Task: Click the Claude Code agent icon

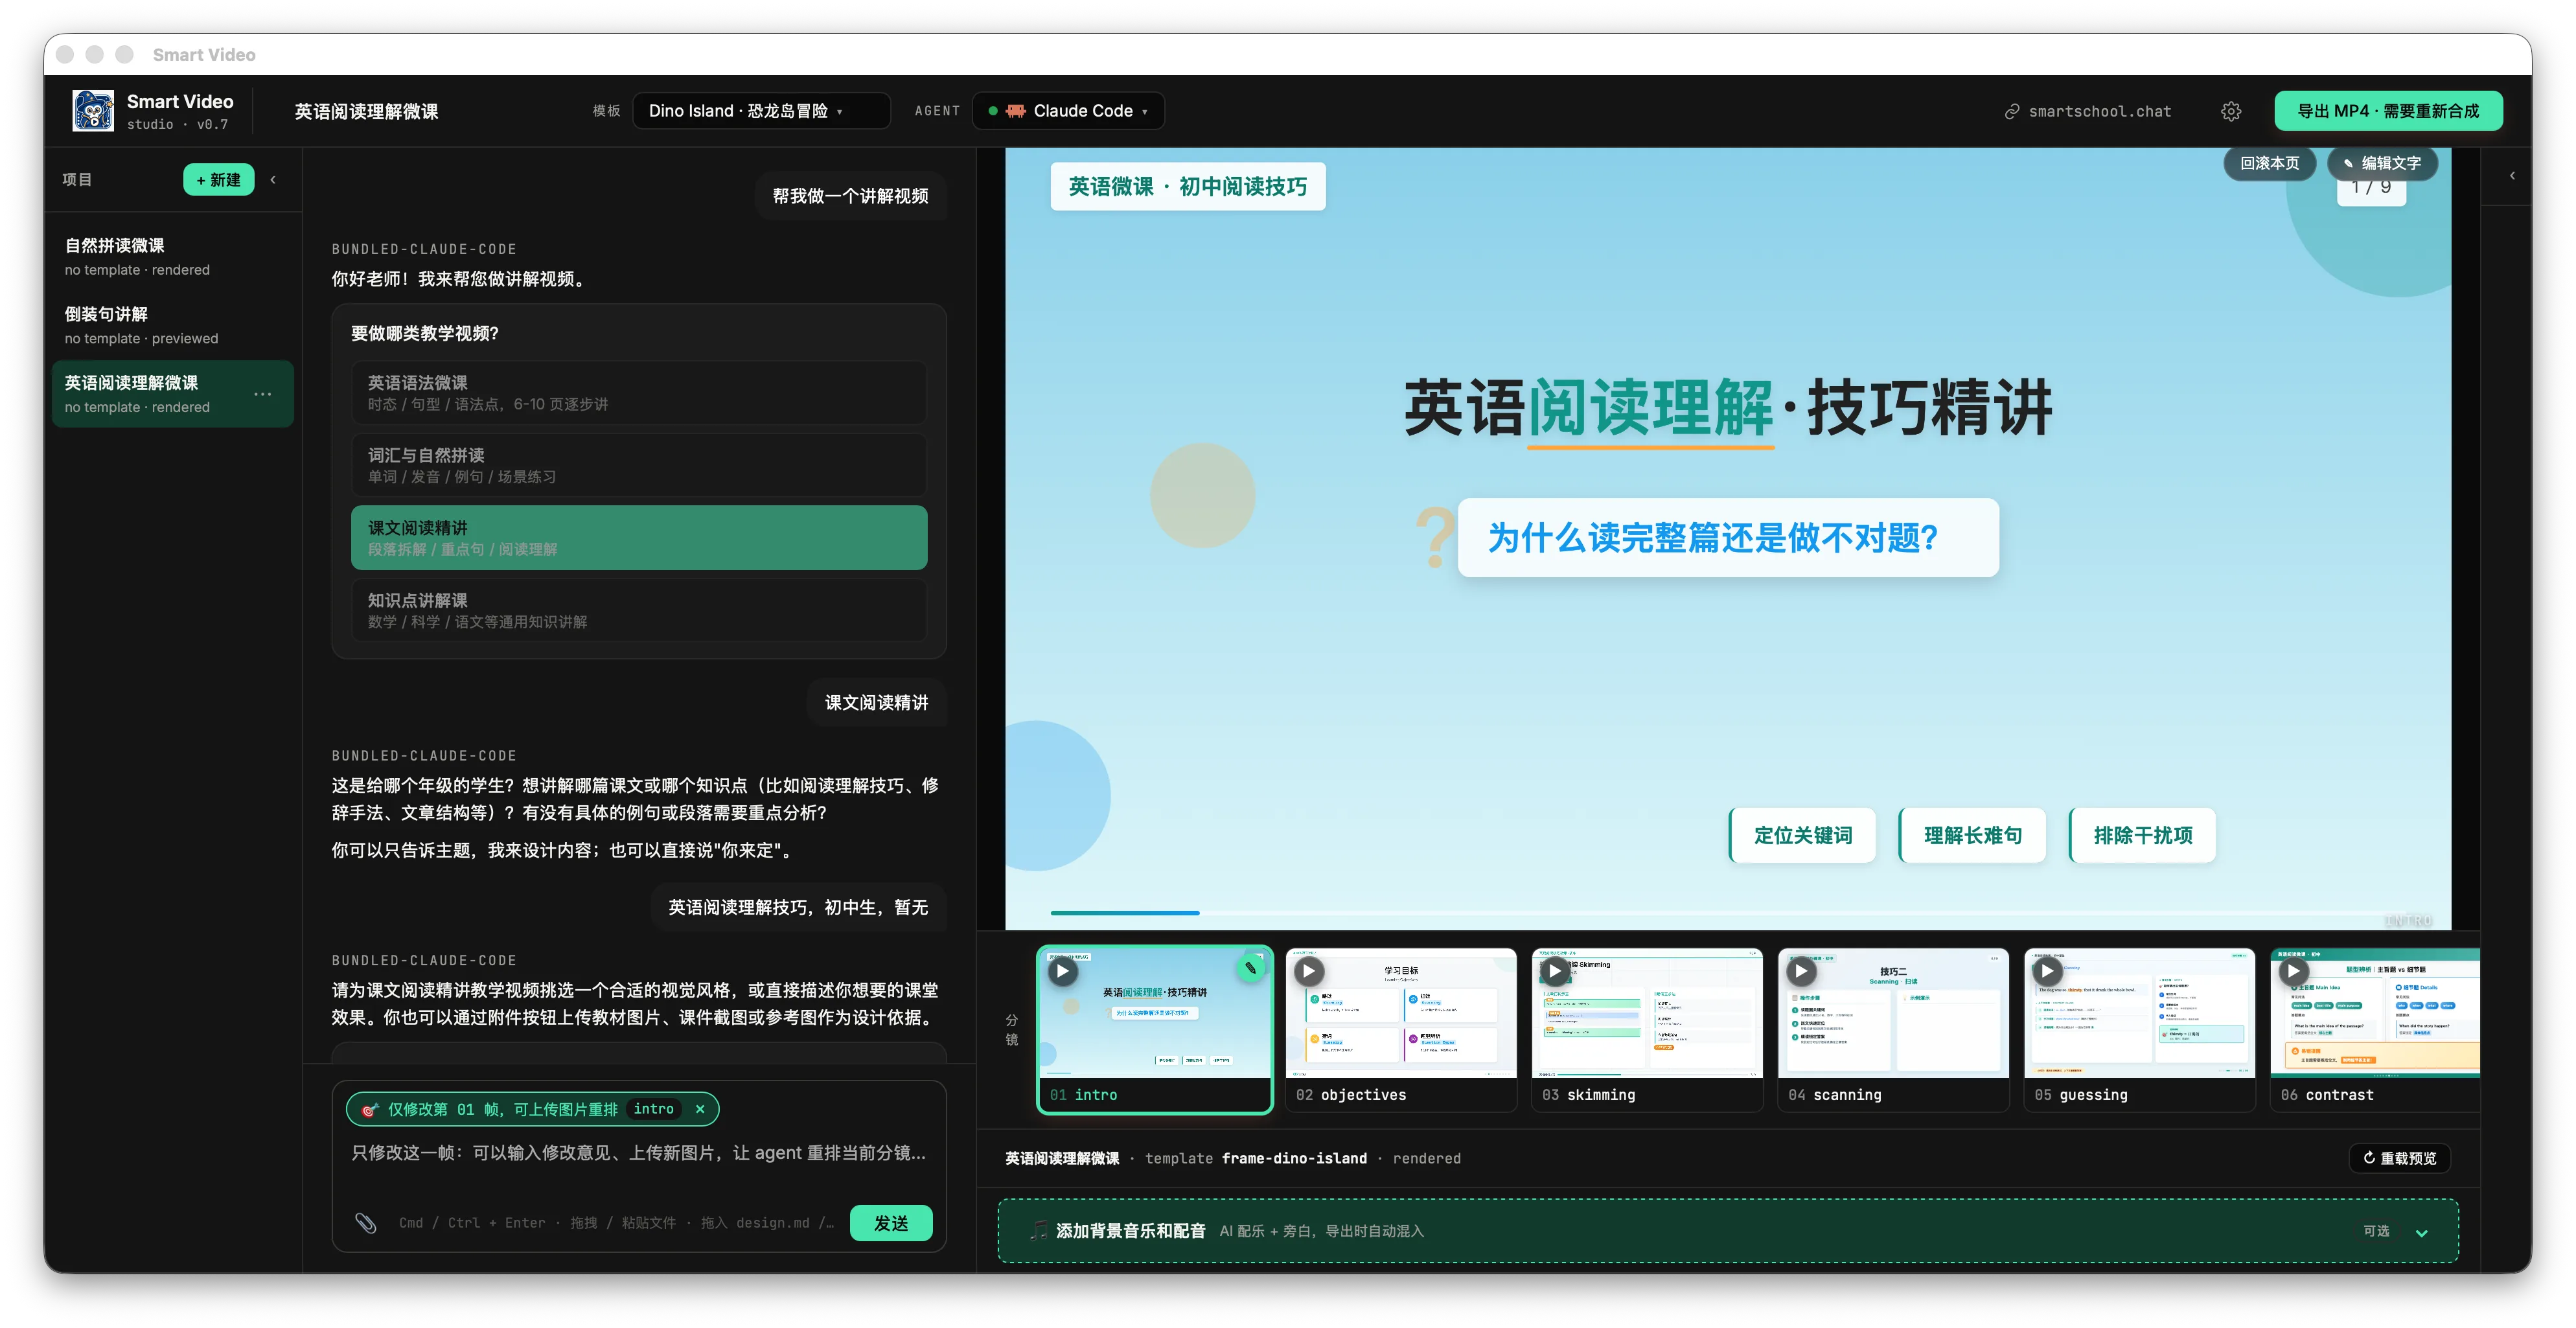Action: coord(1015,111)
